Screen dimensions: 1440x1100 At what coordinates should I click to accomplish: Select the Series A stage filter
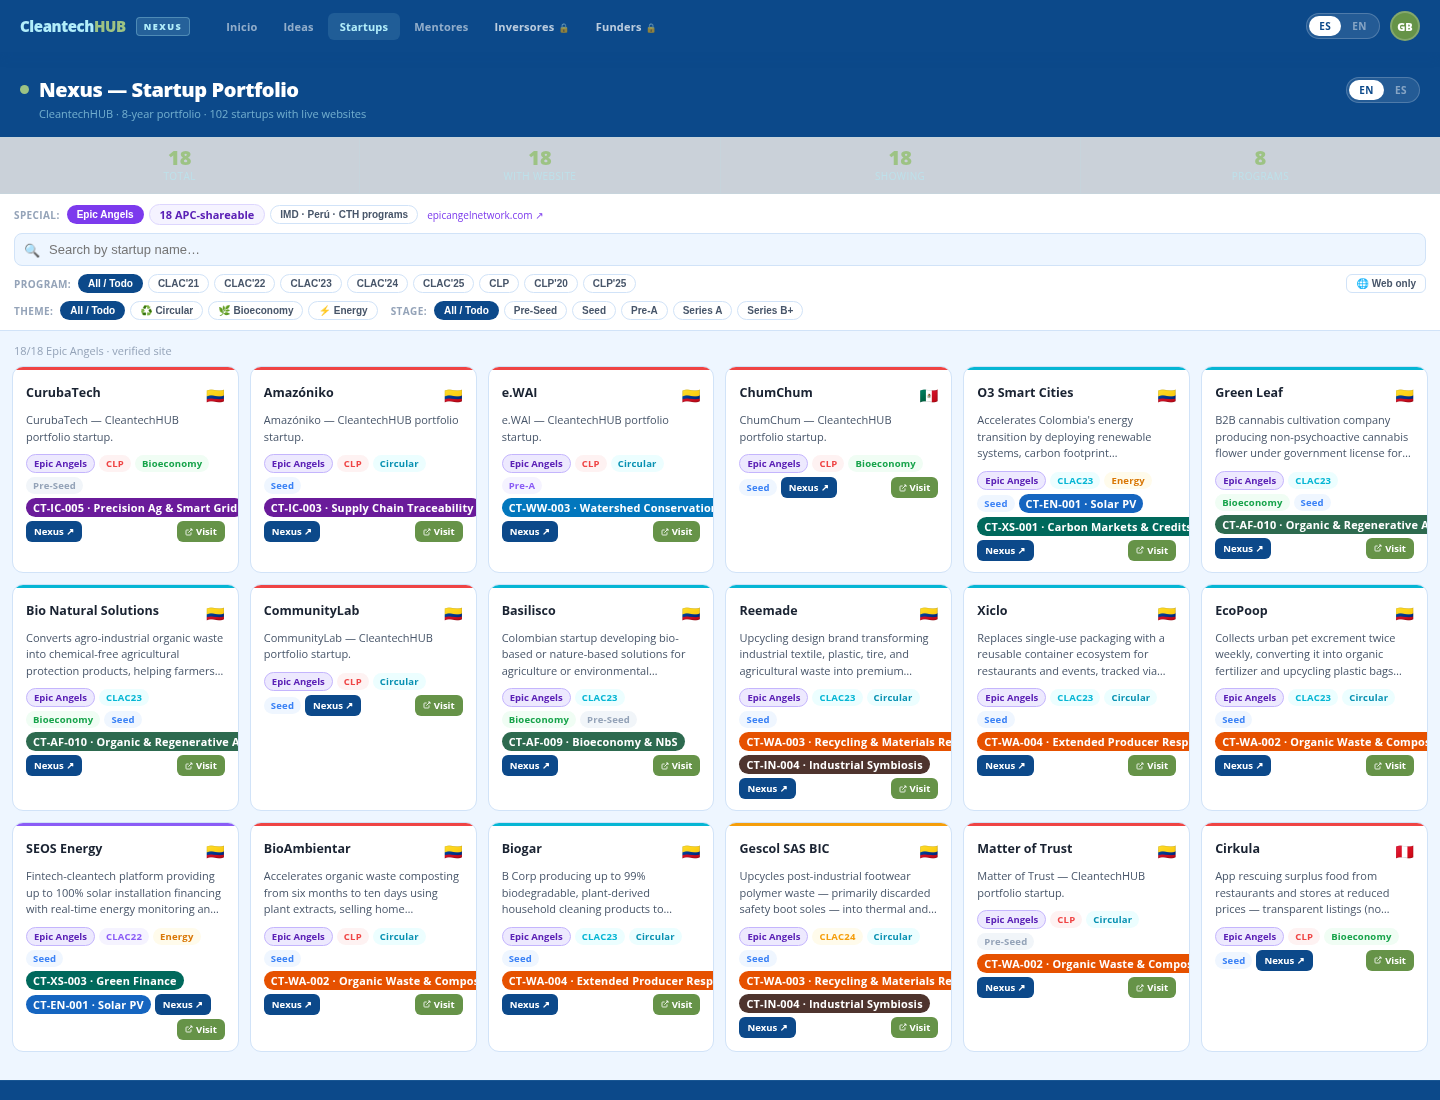click(x=702, y=310)
